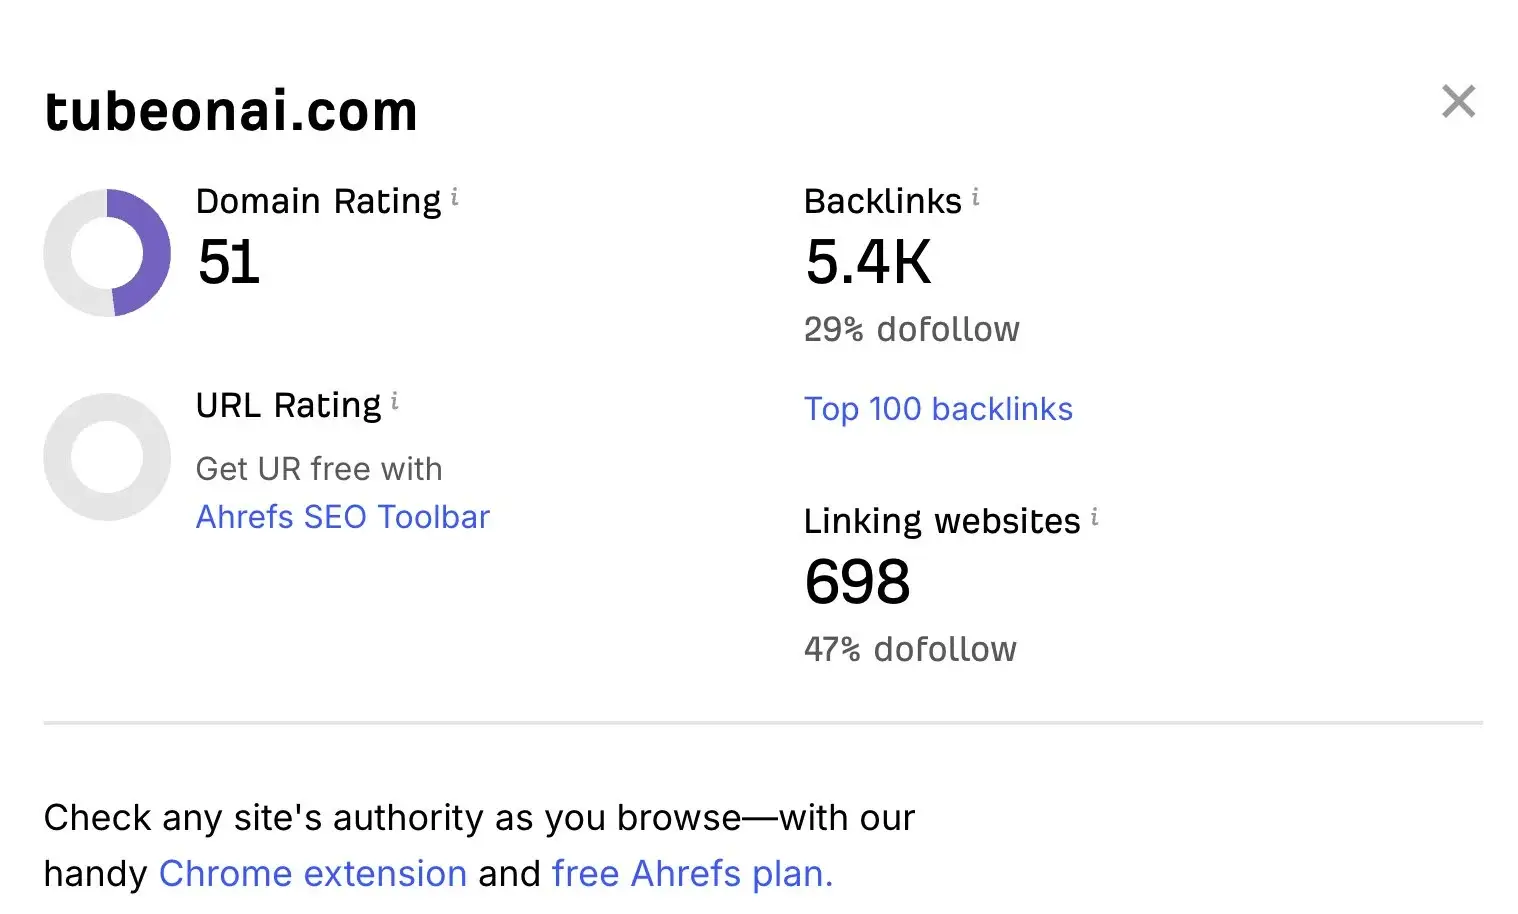The height and width of the screenshot is (914, 1518).
Task: Click the 5.4K backlinks count
Action: 868,263
